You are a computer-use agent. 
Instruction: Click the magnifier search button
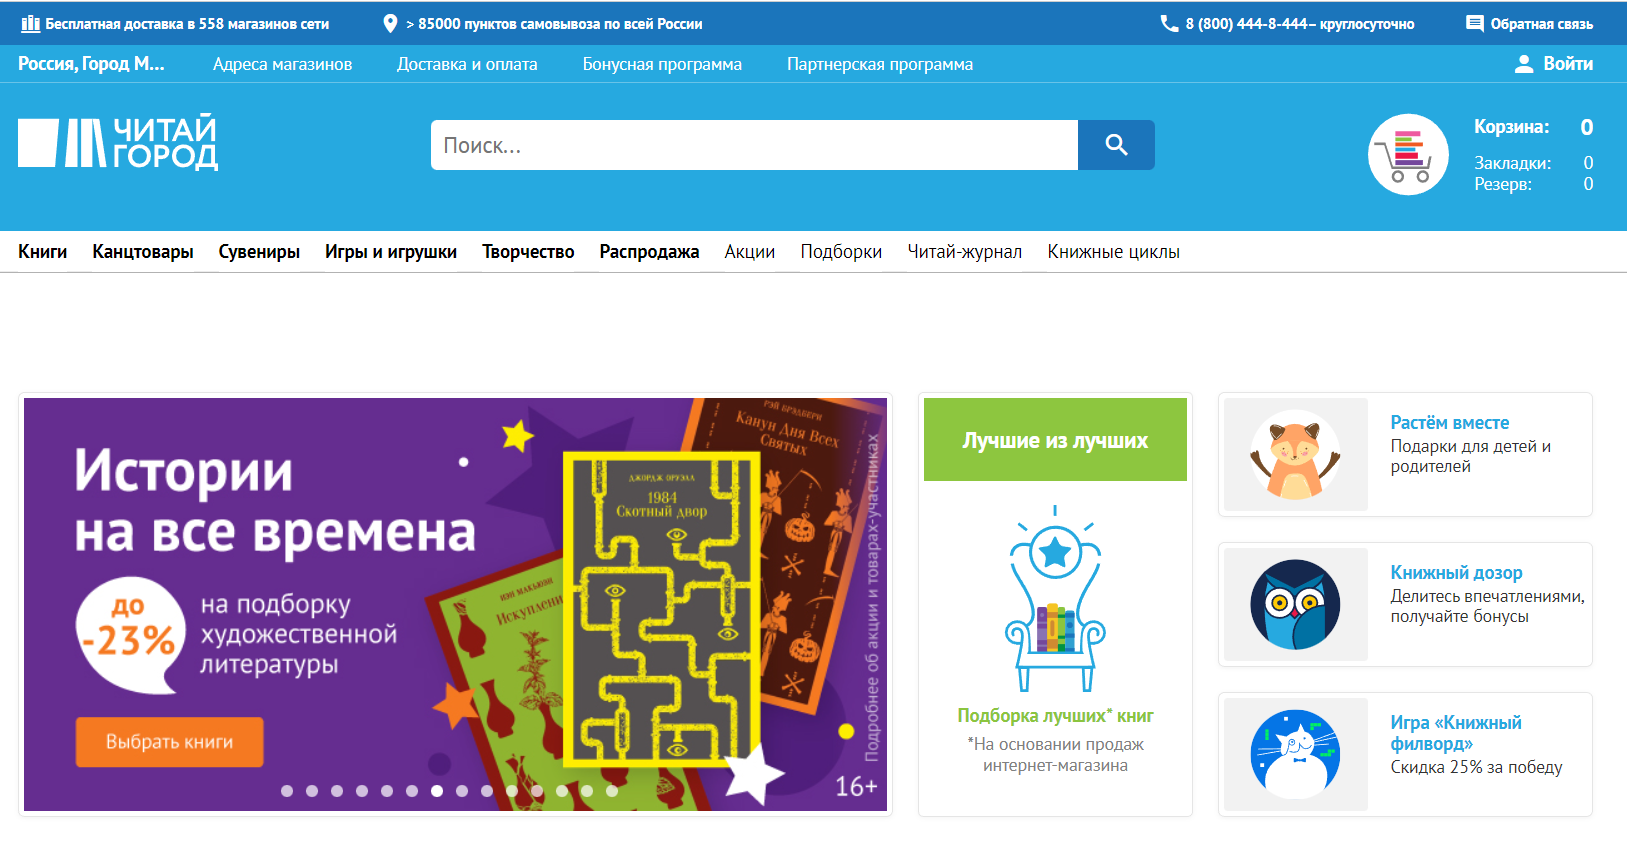pos(1116,145)
